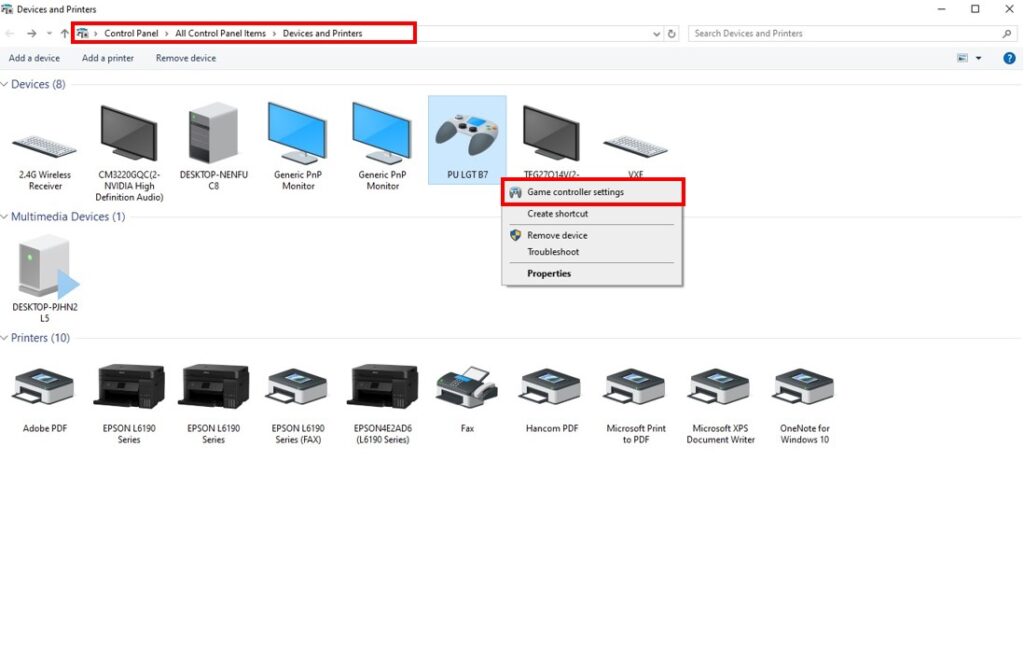Open the address bar history dropdown

click(656, 33)
